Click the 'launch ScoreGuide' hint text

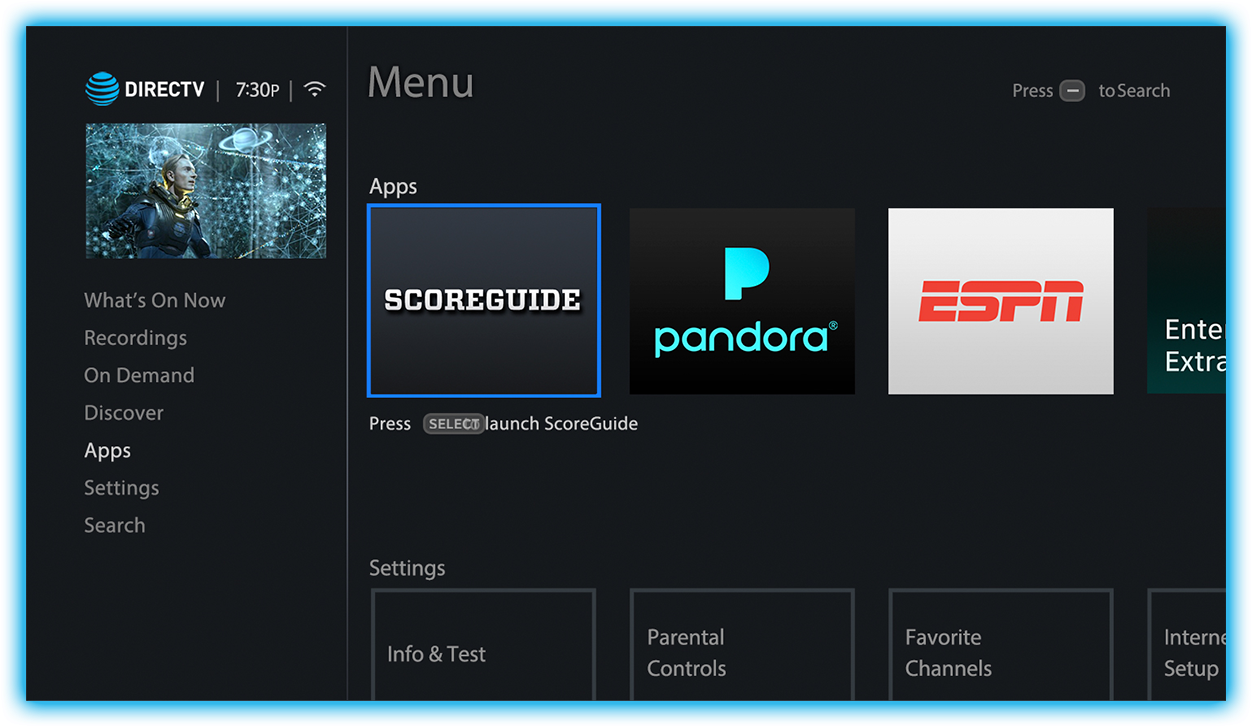[560, 424]
